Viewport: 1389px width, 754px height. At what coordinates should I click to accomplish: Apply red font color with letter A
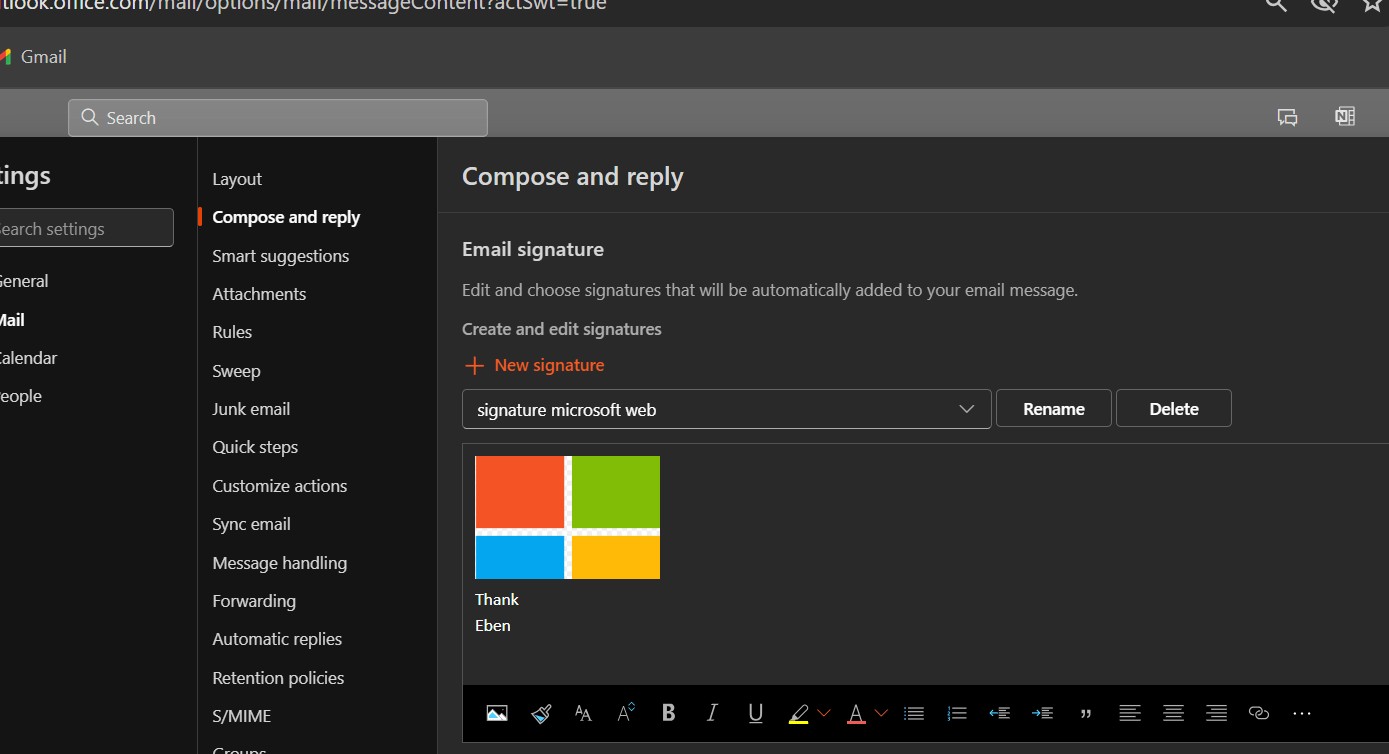856,713
